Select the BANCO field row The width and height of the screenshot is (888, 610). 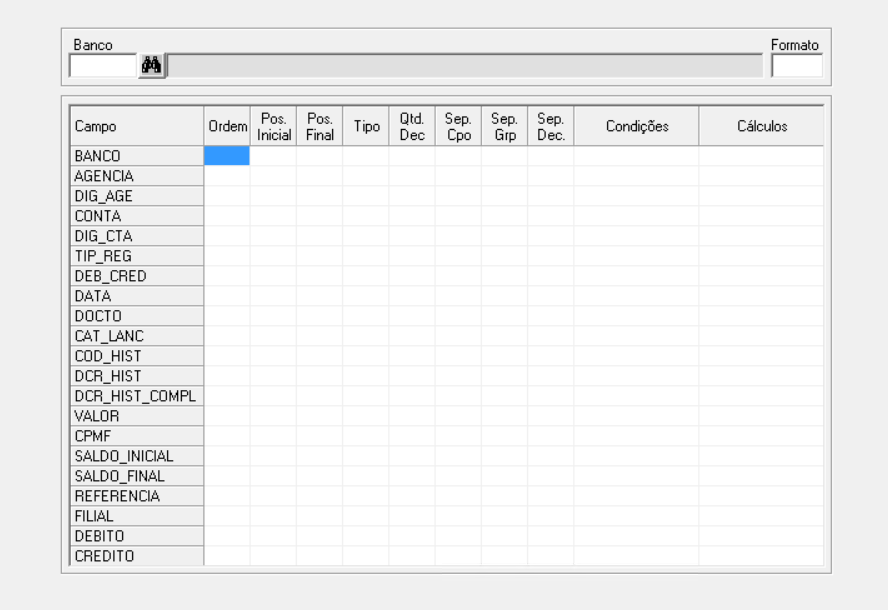tap(136, 156)
